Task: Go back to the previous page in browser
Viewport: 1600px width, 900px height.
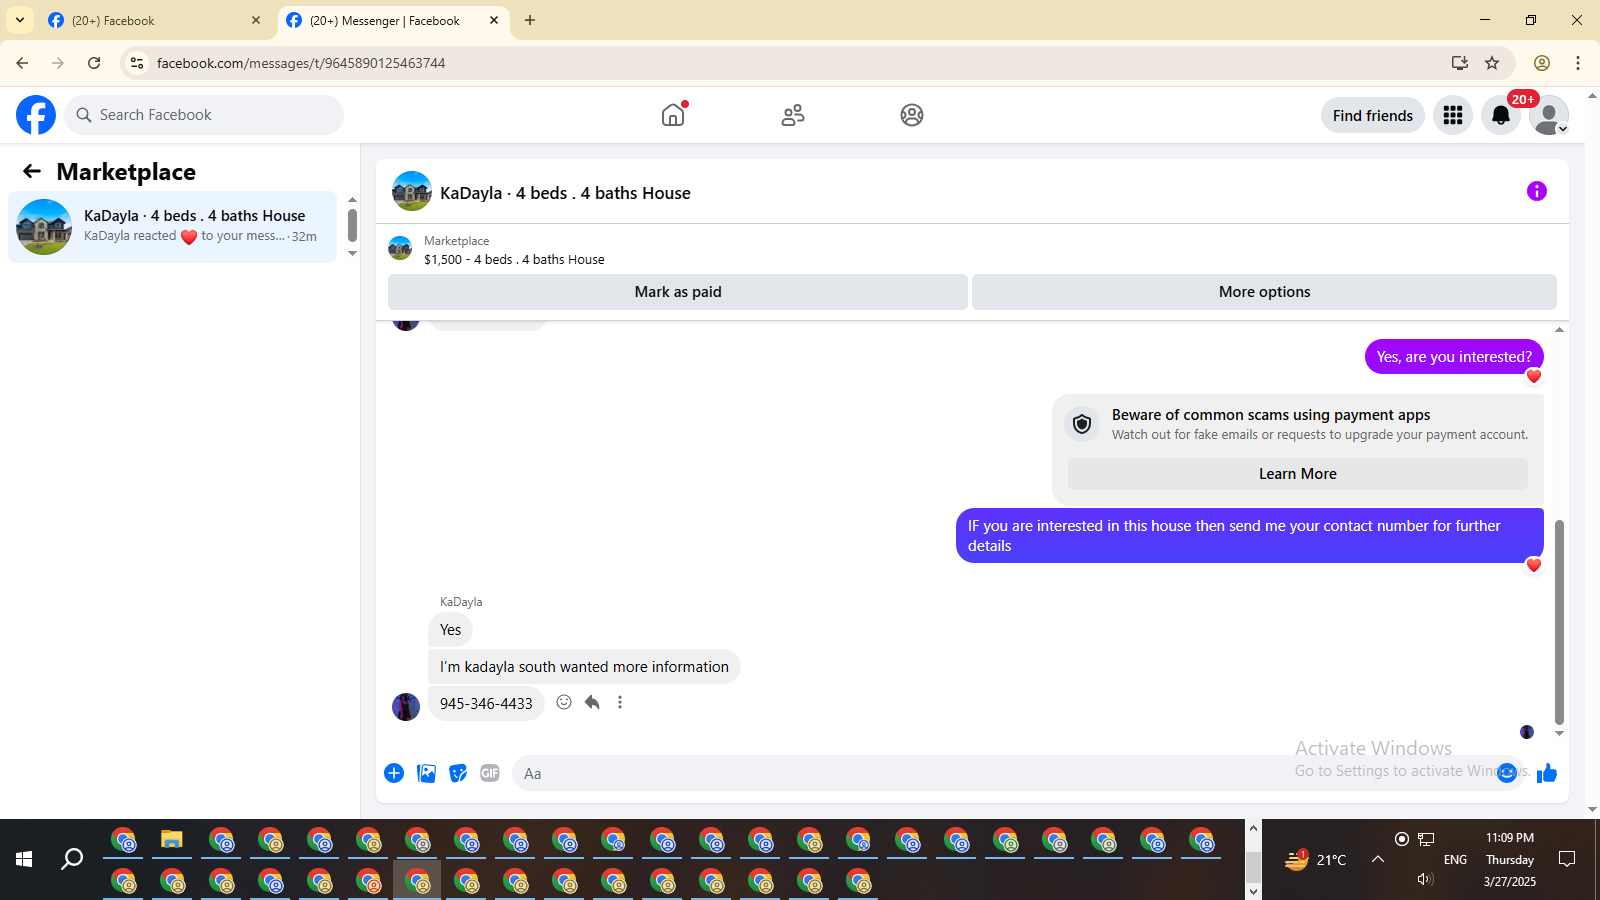Action: tap(22, 63)
